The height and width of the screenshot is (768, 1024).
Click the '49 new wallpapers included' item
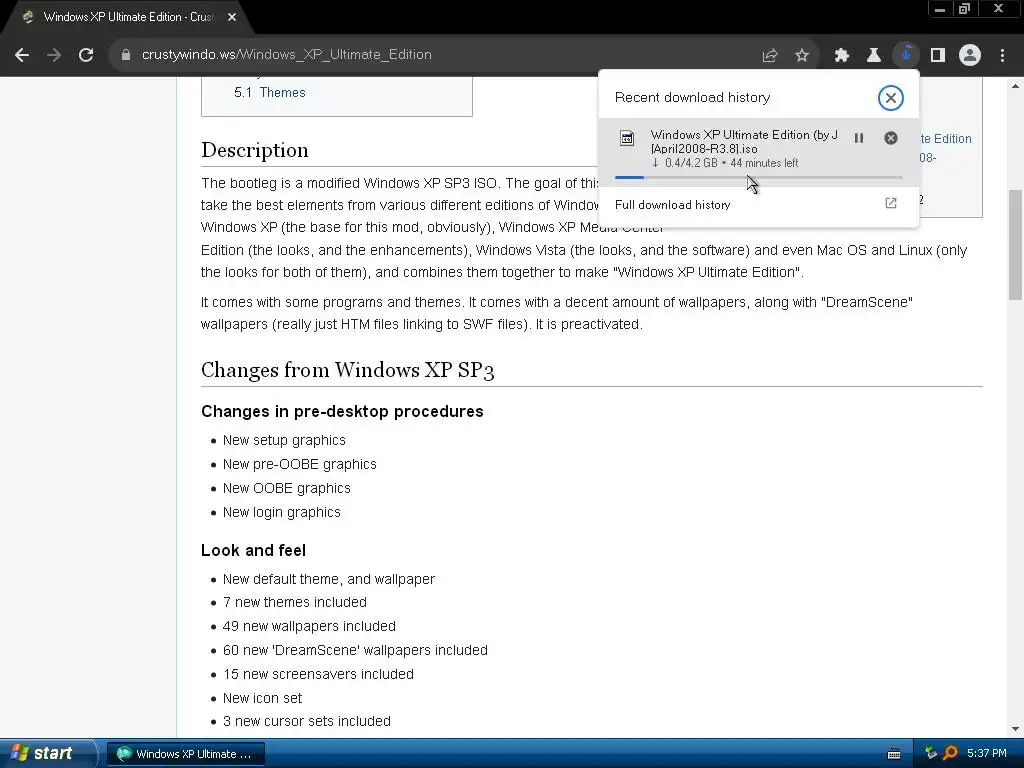(x=309, y=626)
